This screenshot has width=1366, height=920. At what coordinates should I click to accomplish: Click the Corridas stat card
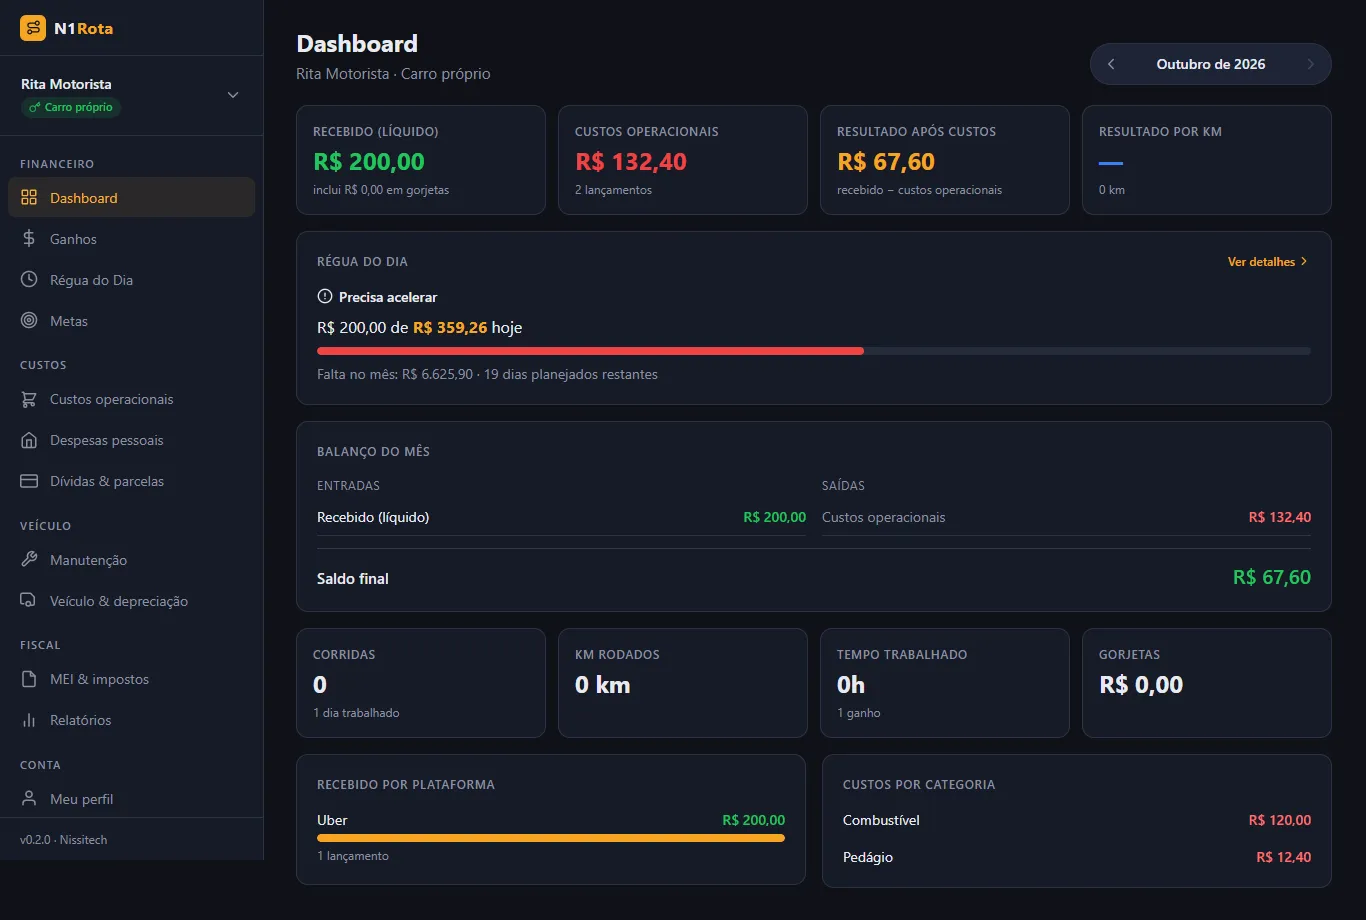(421, 683)
